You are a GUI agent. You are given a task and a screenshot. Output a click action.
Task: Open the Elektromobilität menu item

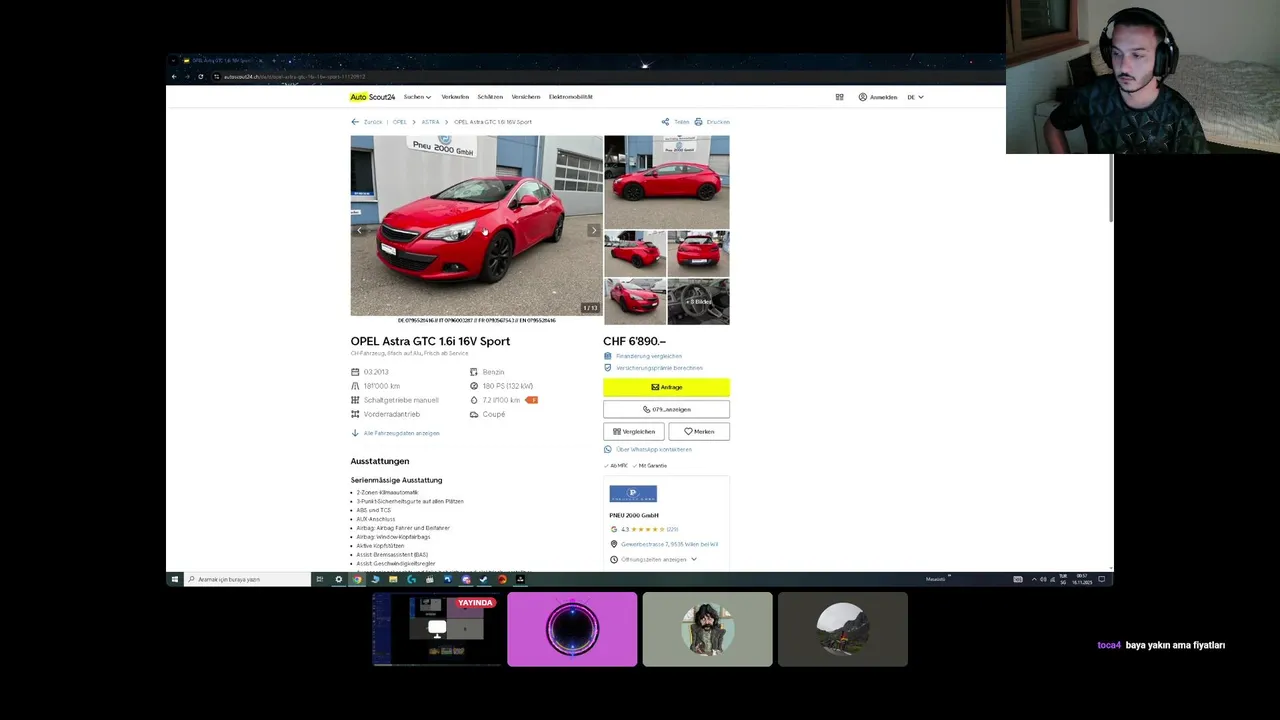571,97
